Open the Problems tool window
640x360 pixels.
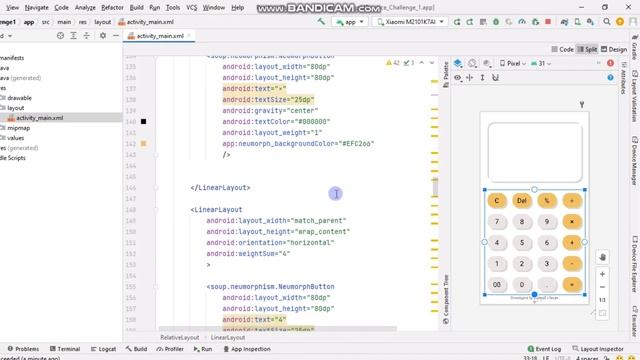[23, 349]
